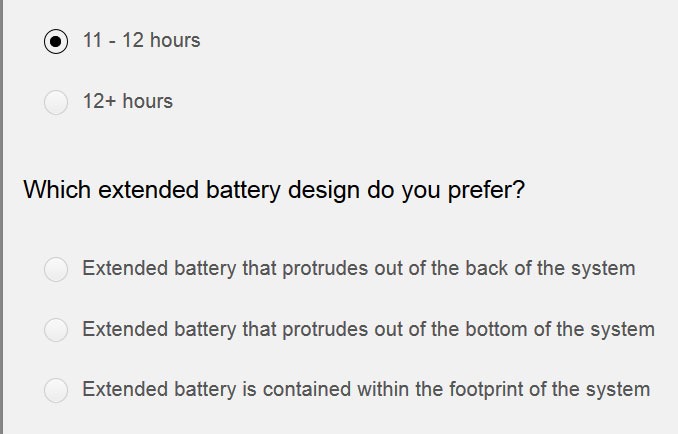Choose the "12+ hours" radio button
Screen dimensions: 678x434
[56, 102]
